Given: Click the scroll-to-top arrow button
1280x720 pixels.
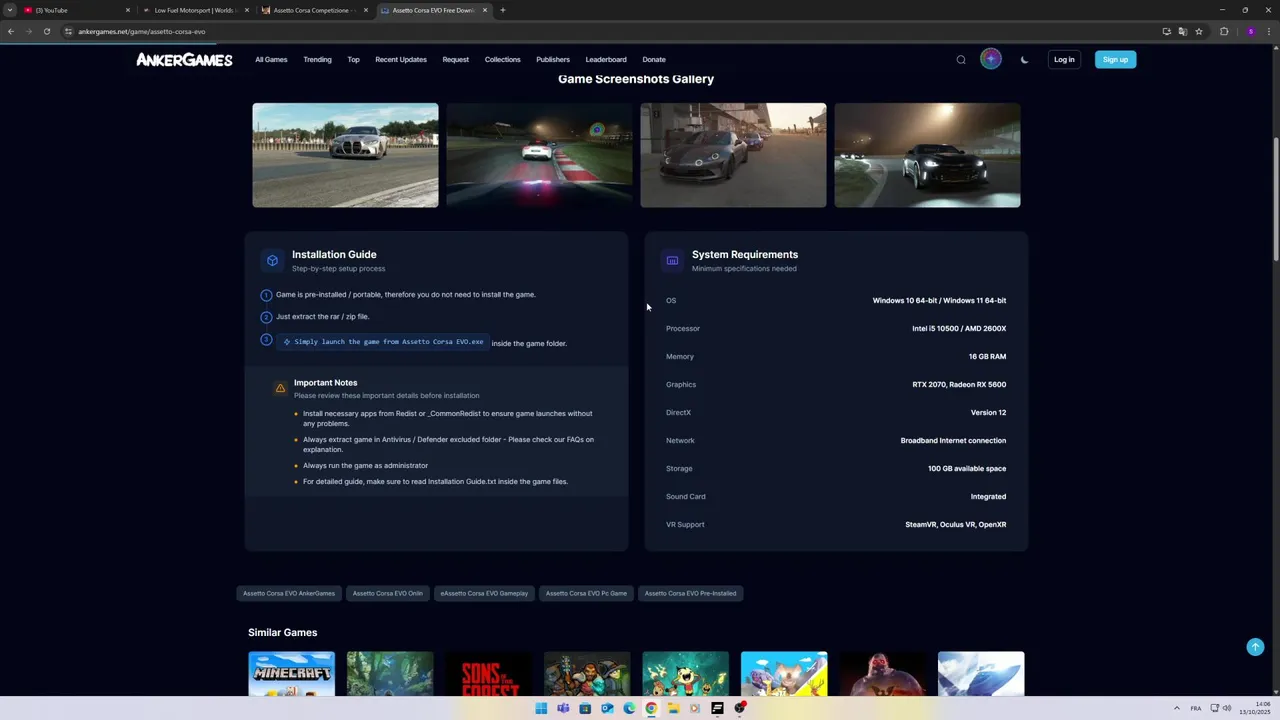Looking at the screenshot, I should (1255, 647).
